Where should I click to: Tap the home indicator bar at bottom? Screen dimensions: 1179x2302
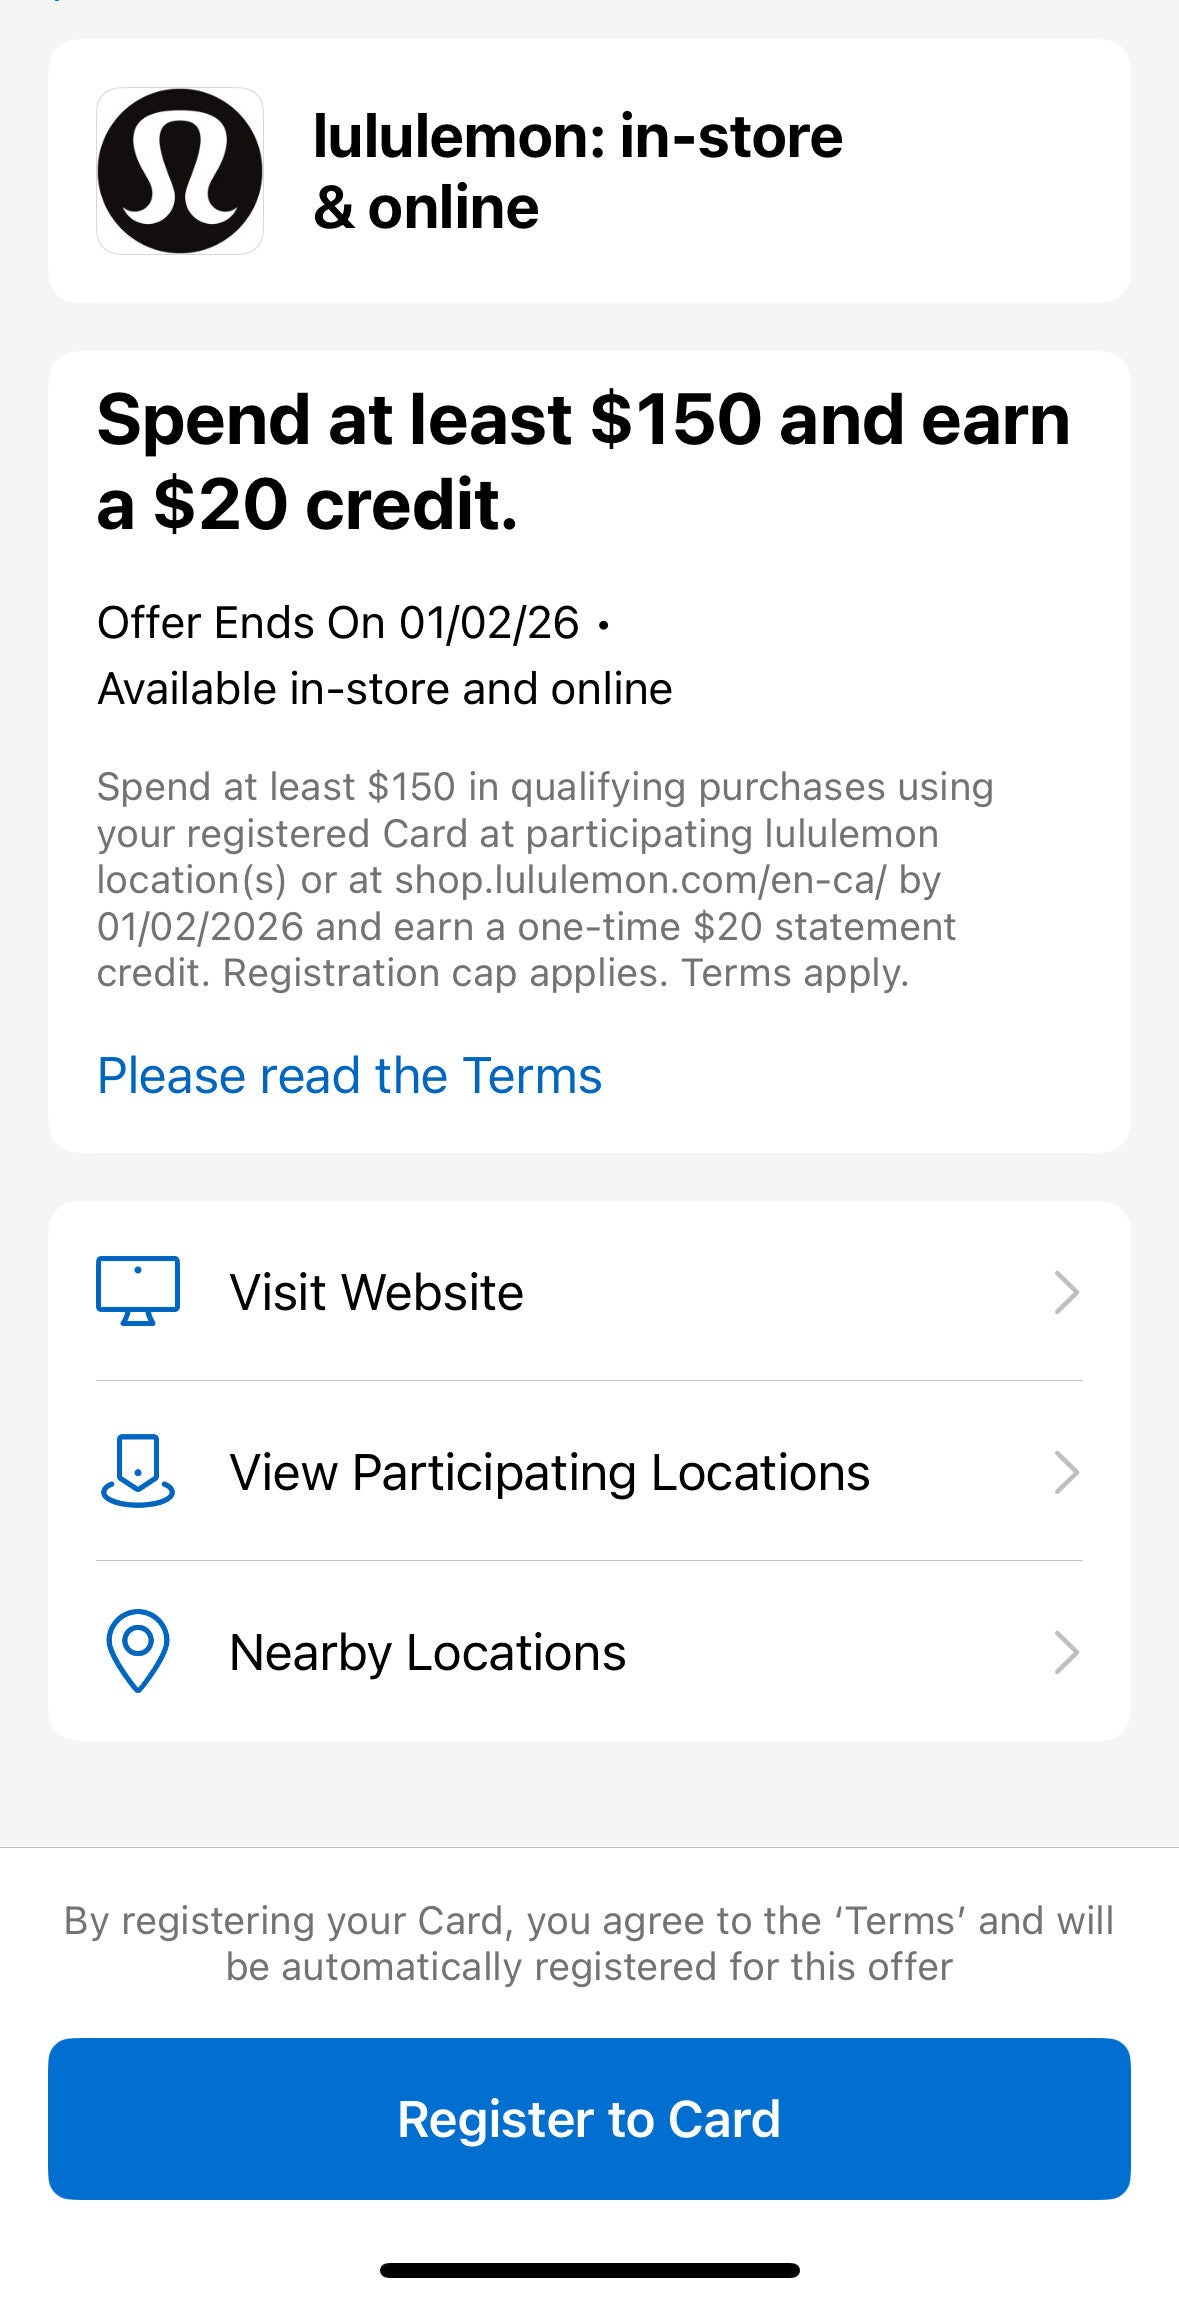[x=589, y=2270]
